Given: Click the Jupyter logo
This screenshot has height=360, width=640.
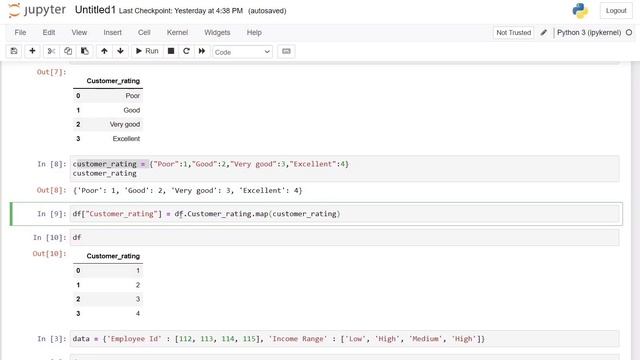Looking at the screenshot, I should click(37, 10).
